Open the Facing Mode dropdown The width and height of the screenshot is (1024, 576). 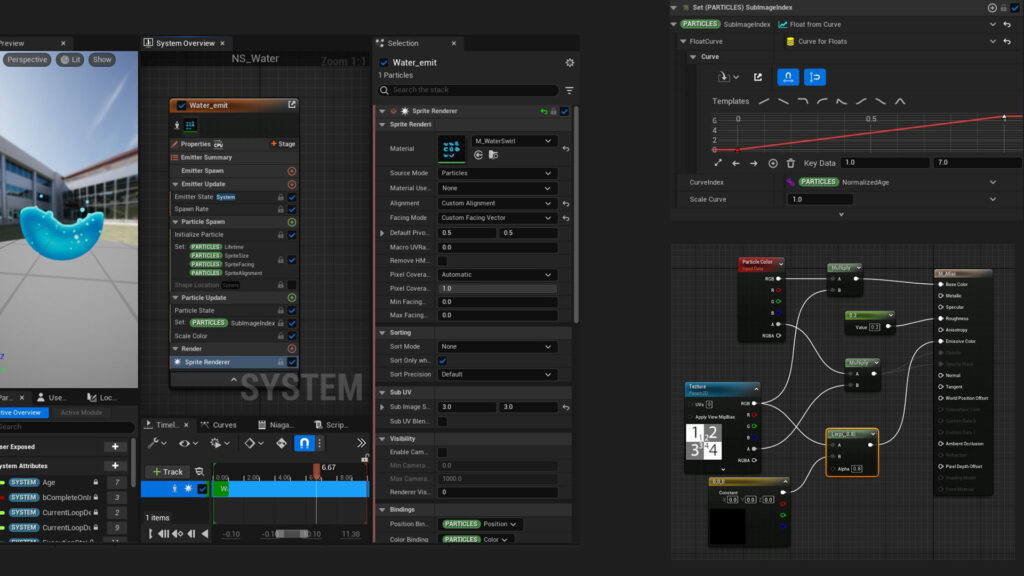tap(497, 218)
